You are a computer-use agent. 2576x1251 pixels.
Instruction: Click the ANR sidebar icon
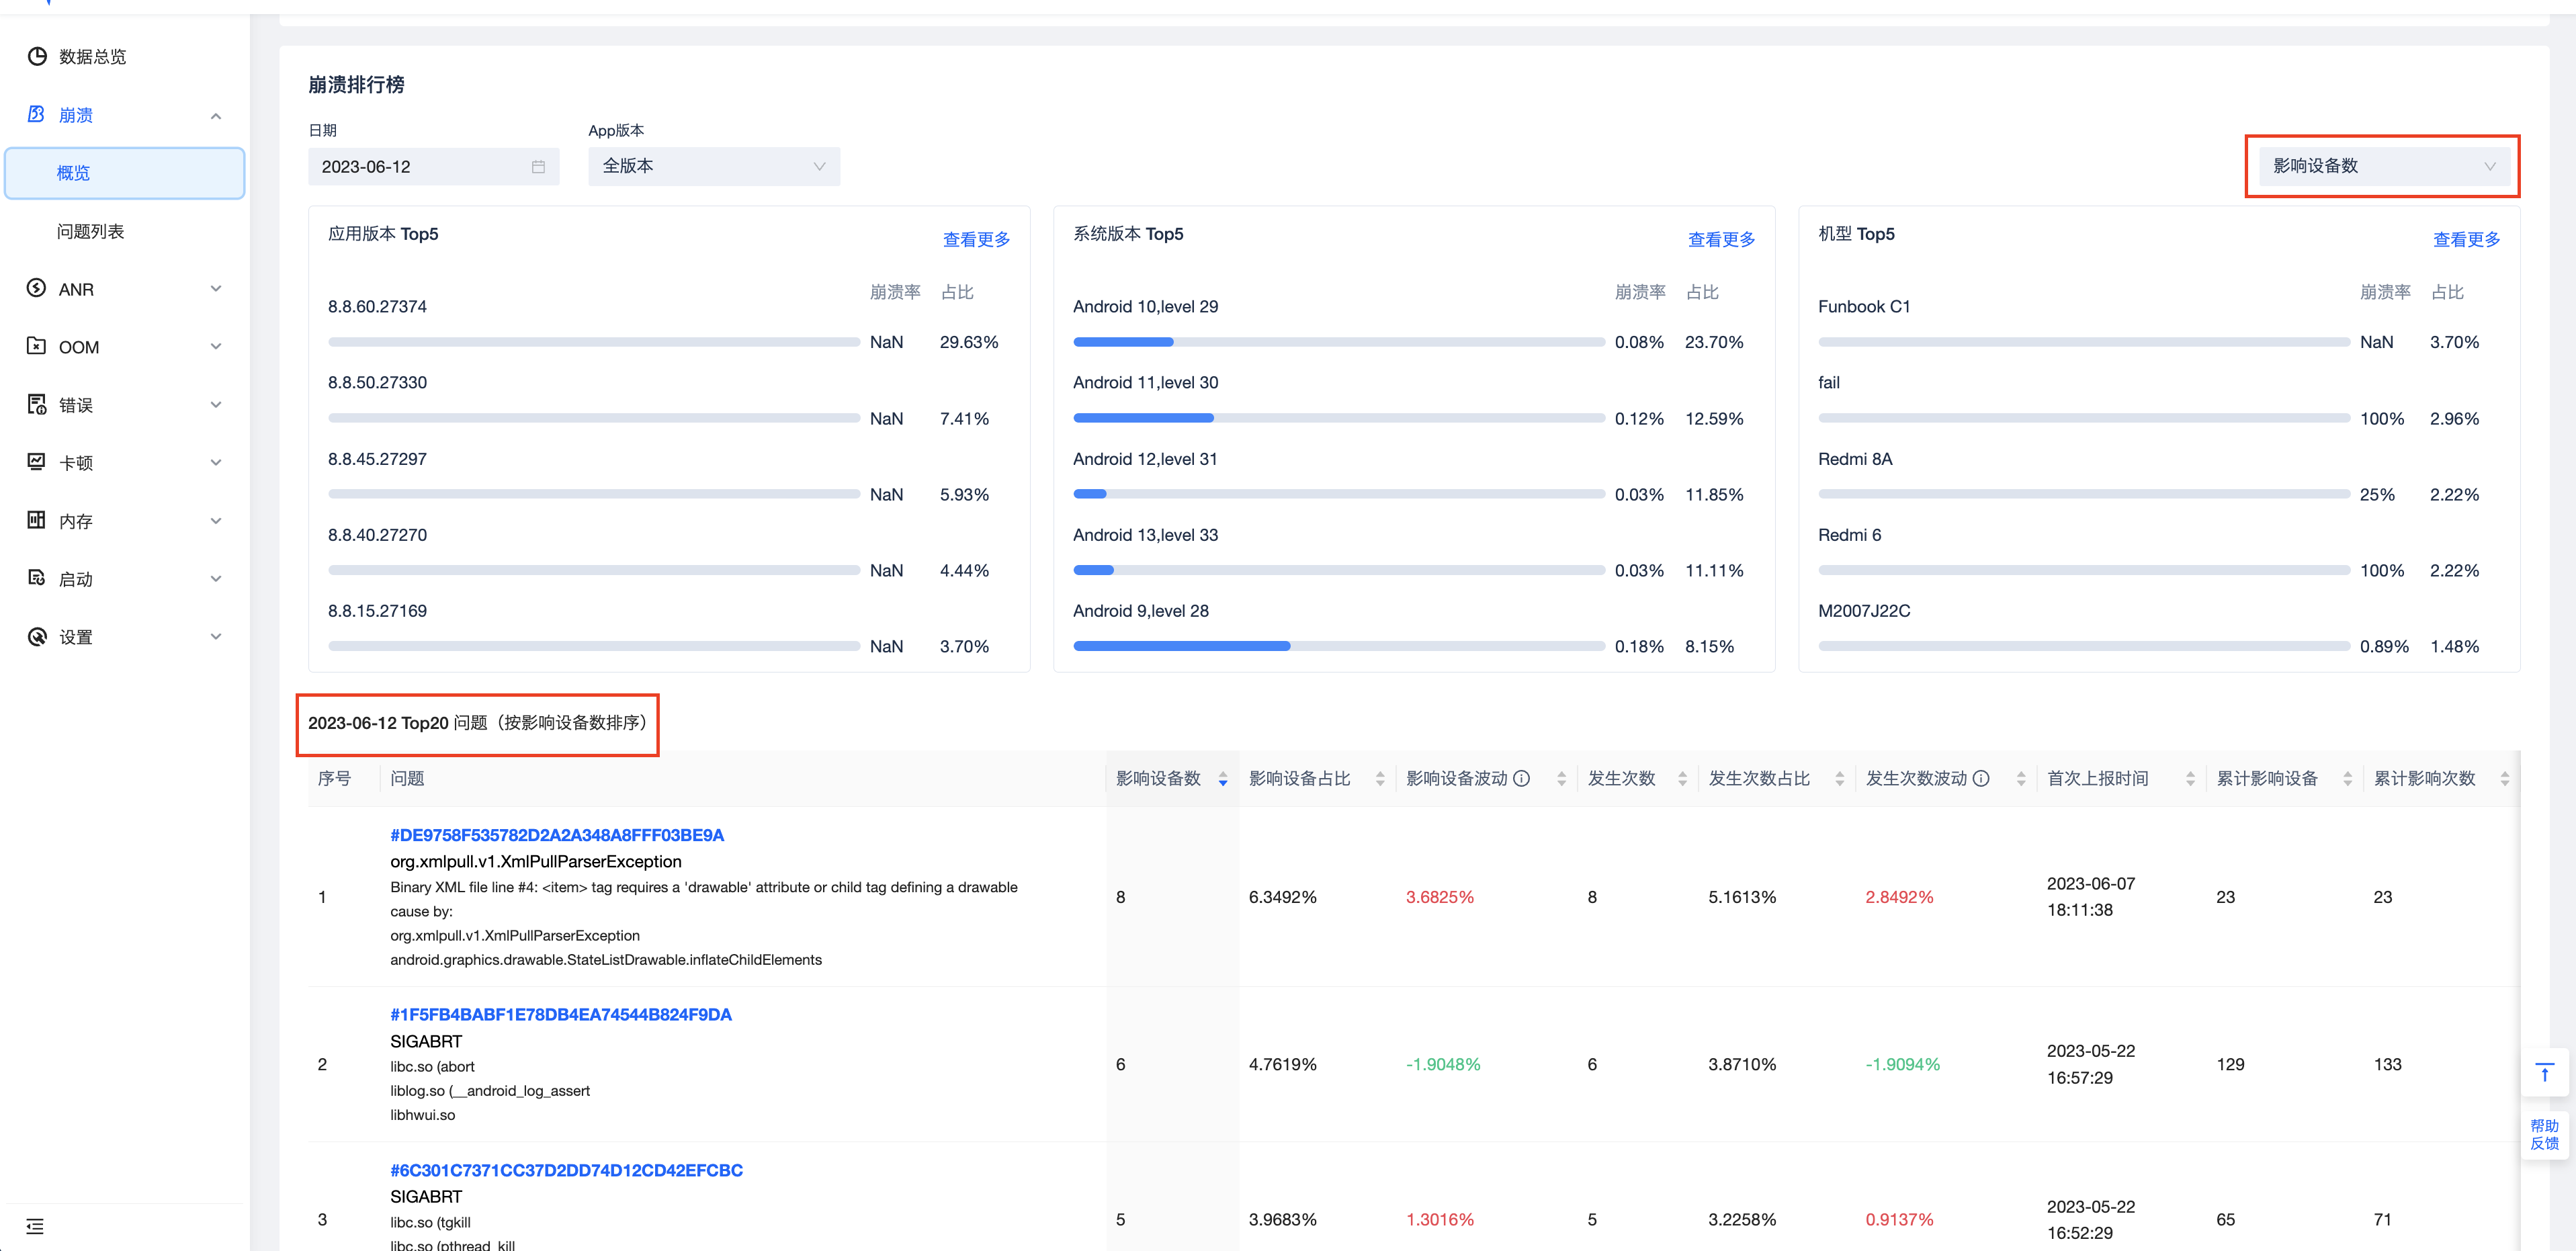coord(37,288)
